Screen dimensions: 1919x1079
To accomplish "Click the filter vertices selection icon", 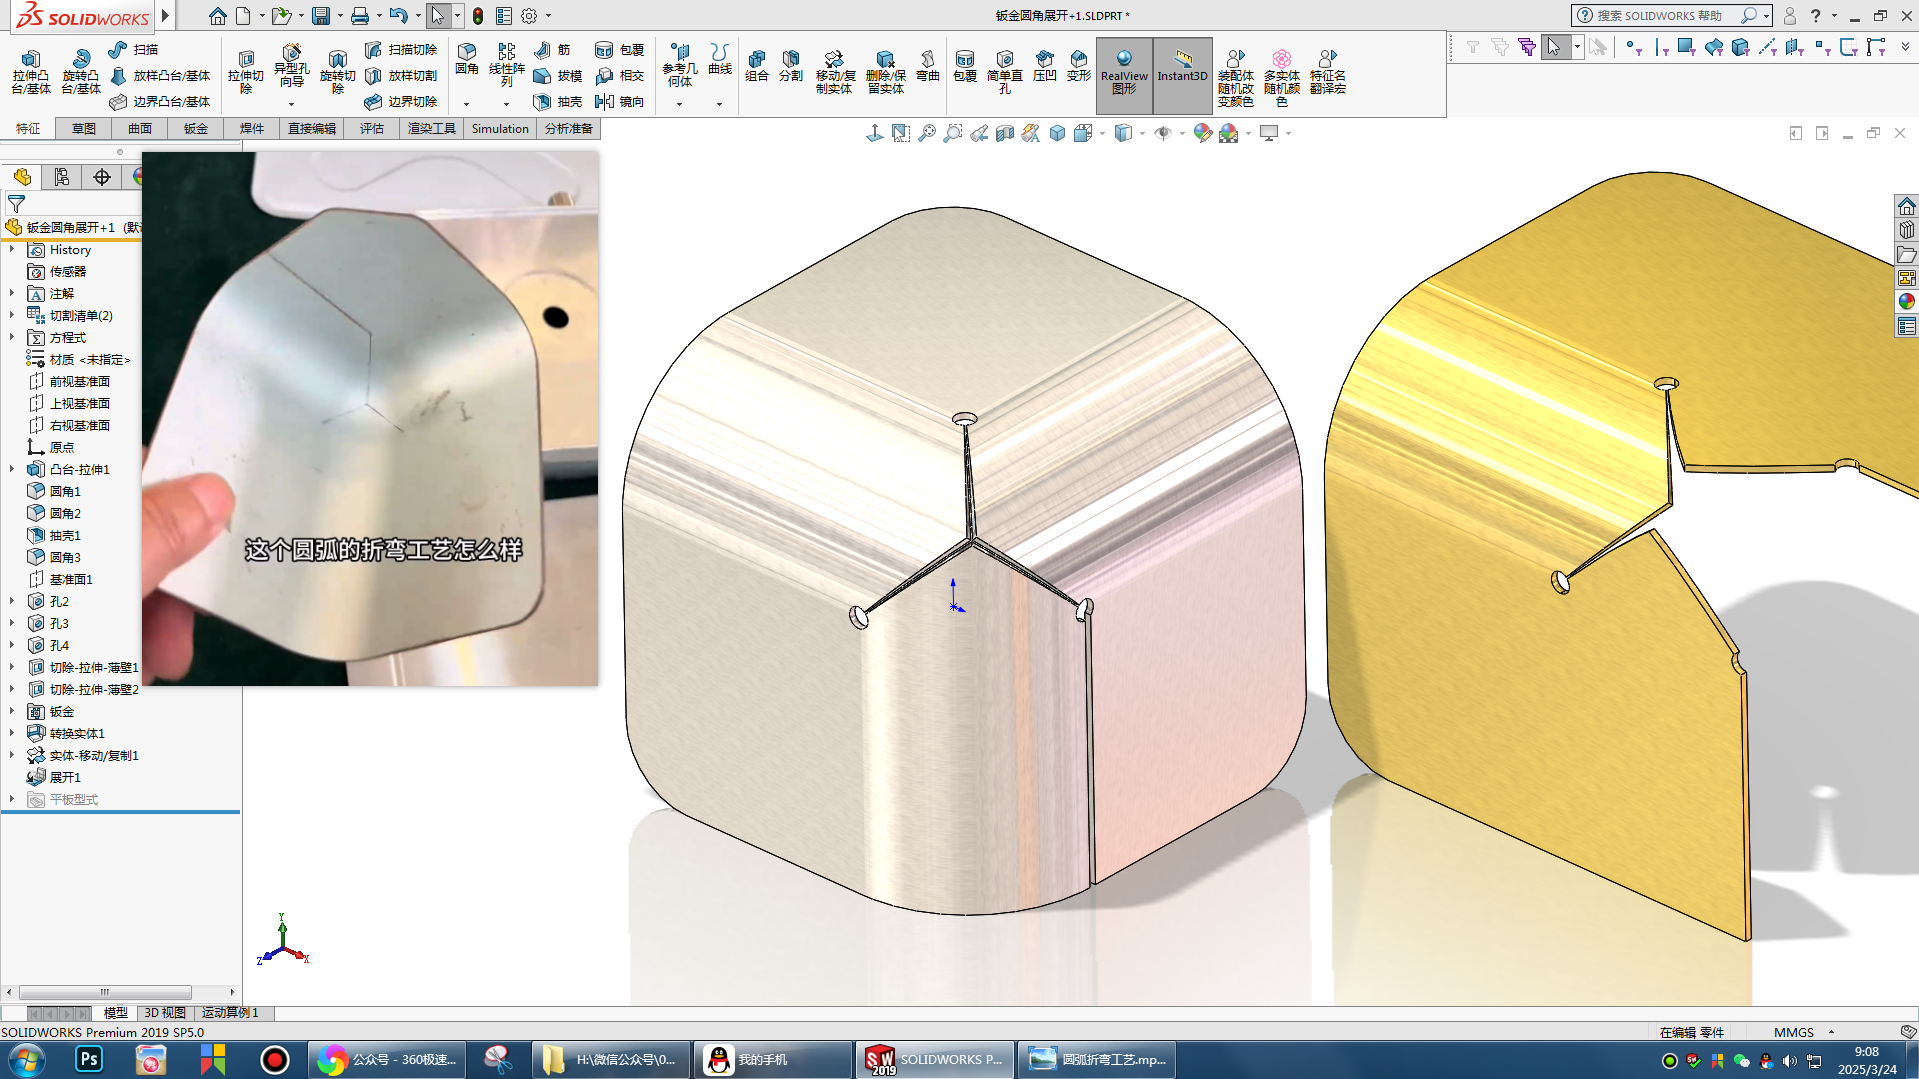I will point(1632,47).
